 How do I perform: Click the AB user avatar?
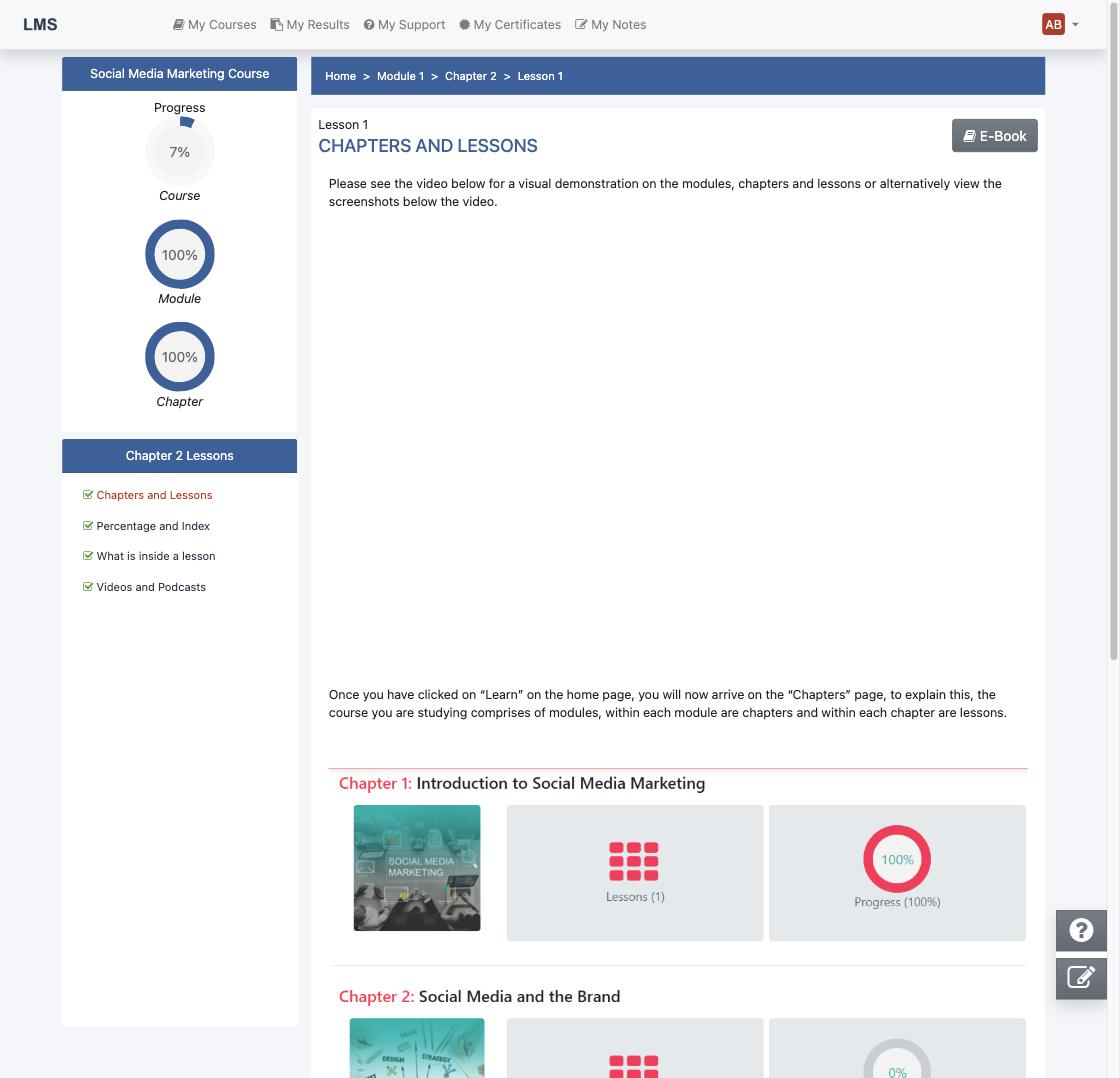tap(1054, 24)
